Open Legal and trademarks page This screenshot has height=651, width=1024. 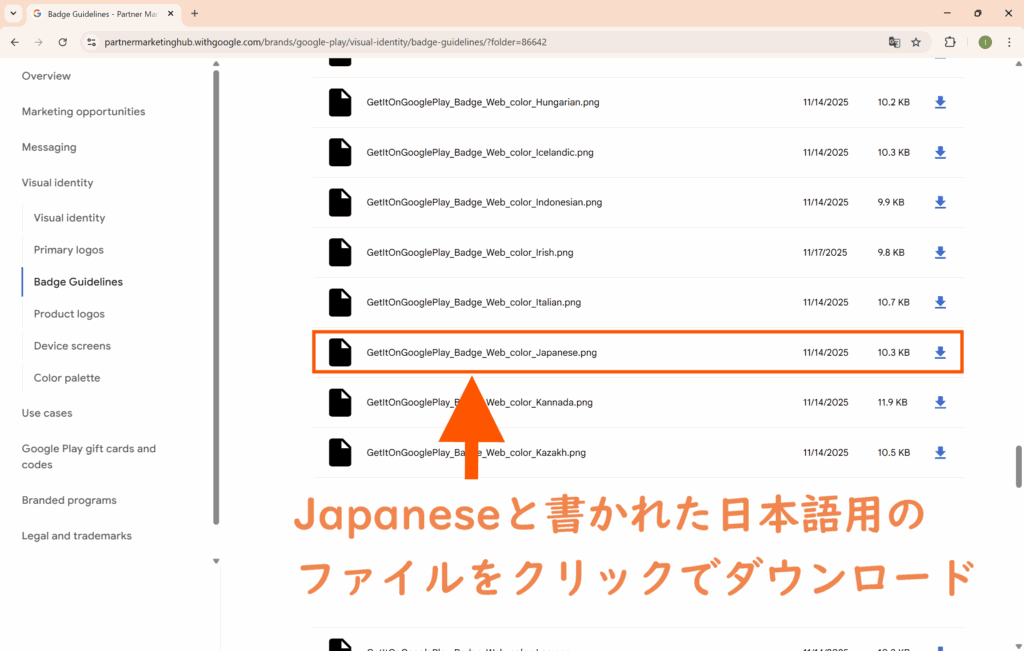tap(77, 536)
